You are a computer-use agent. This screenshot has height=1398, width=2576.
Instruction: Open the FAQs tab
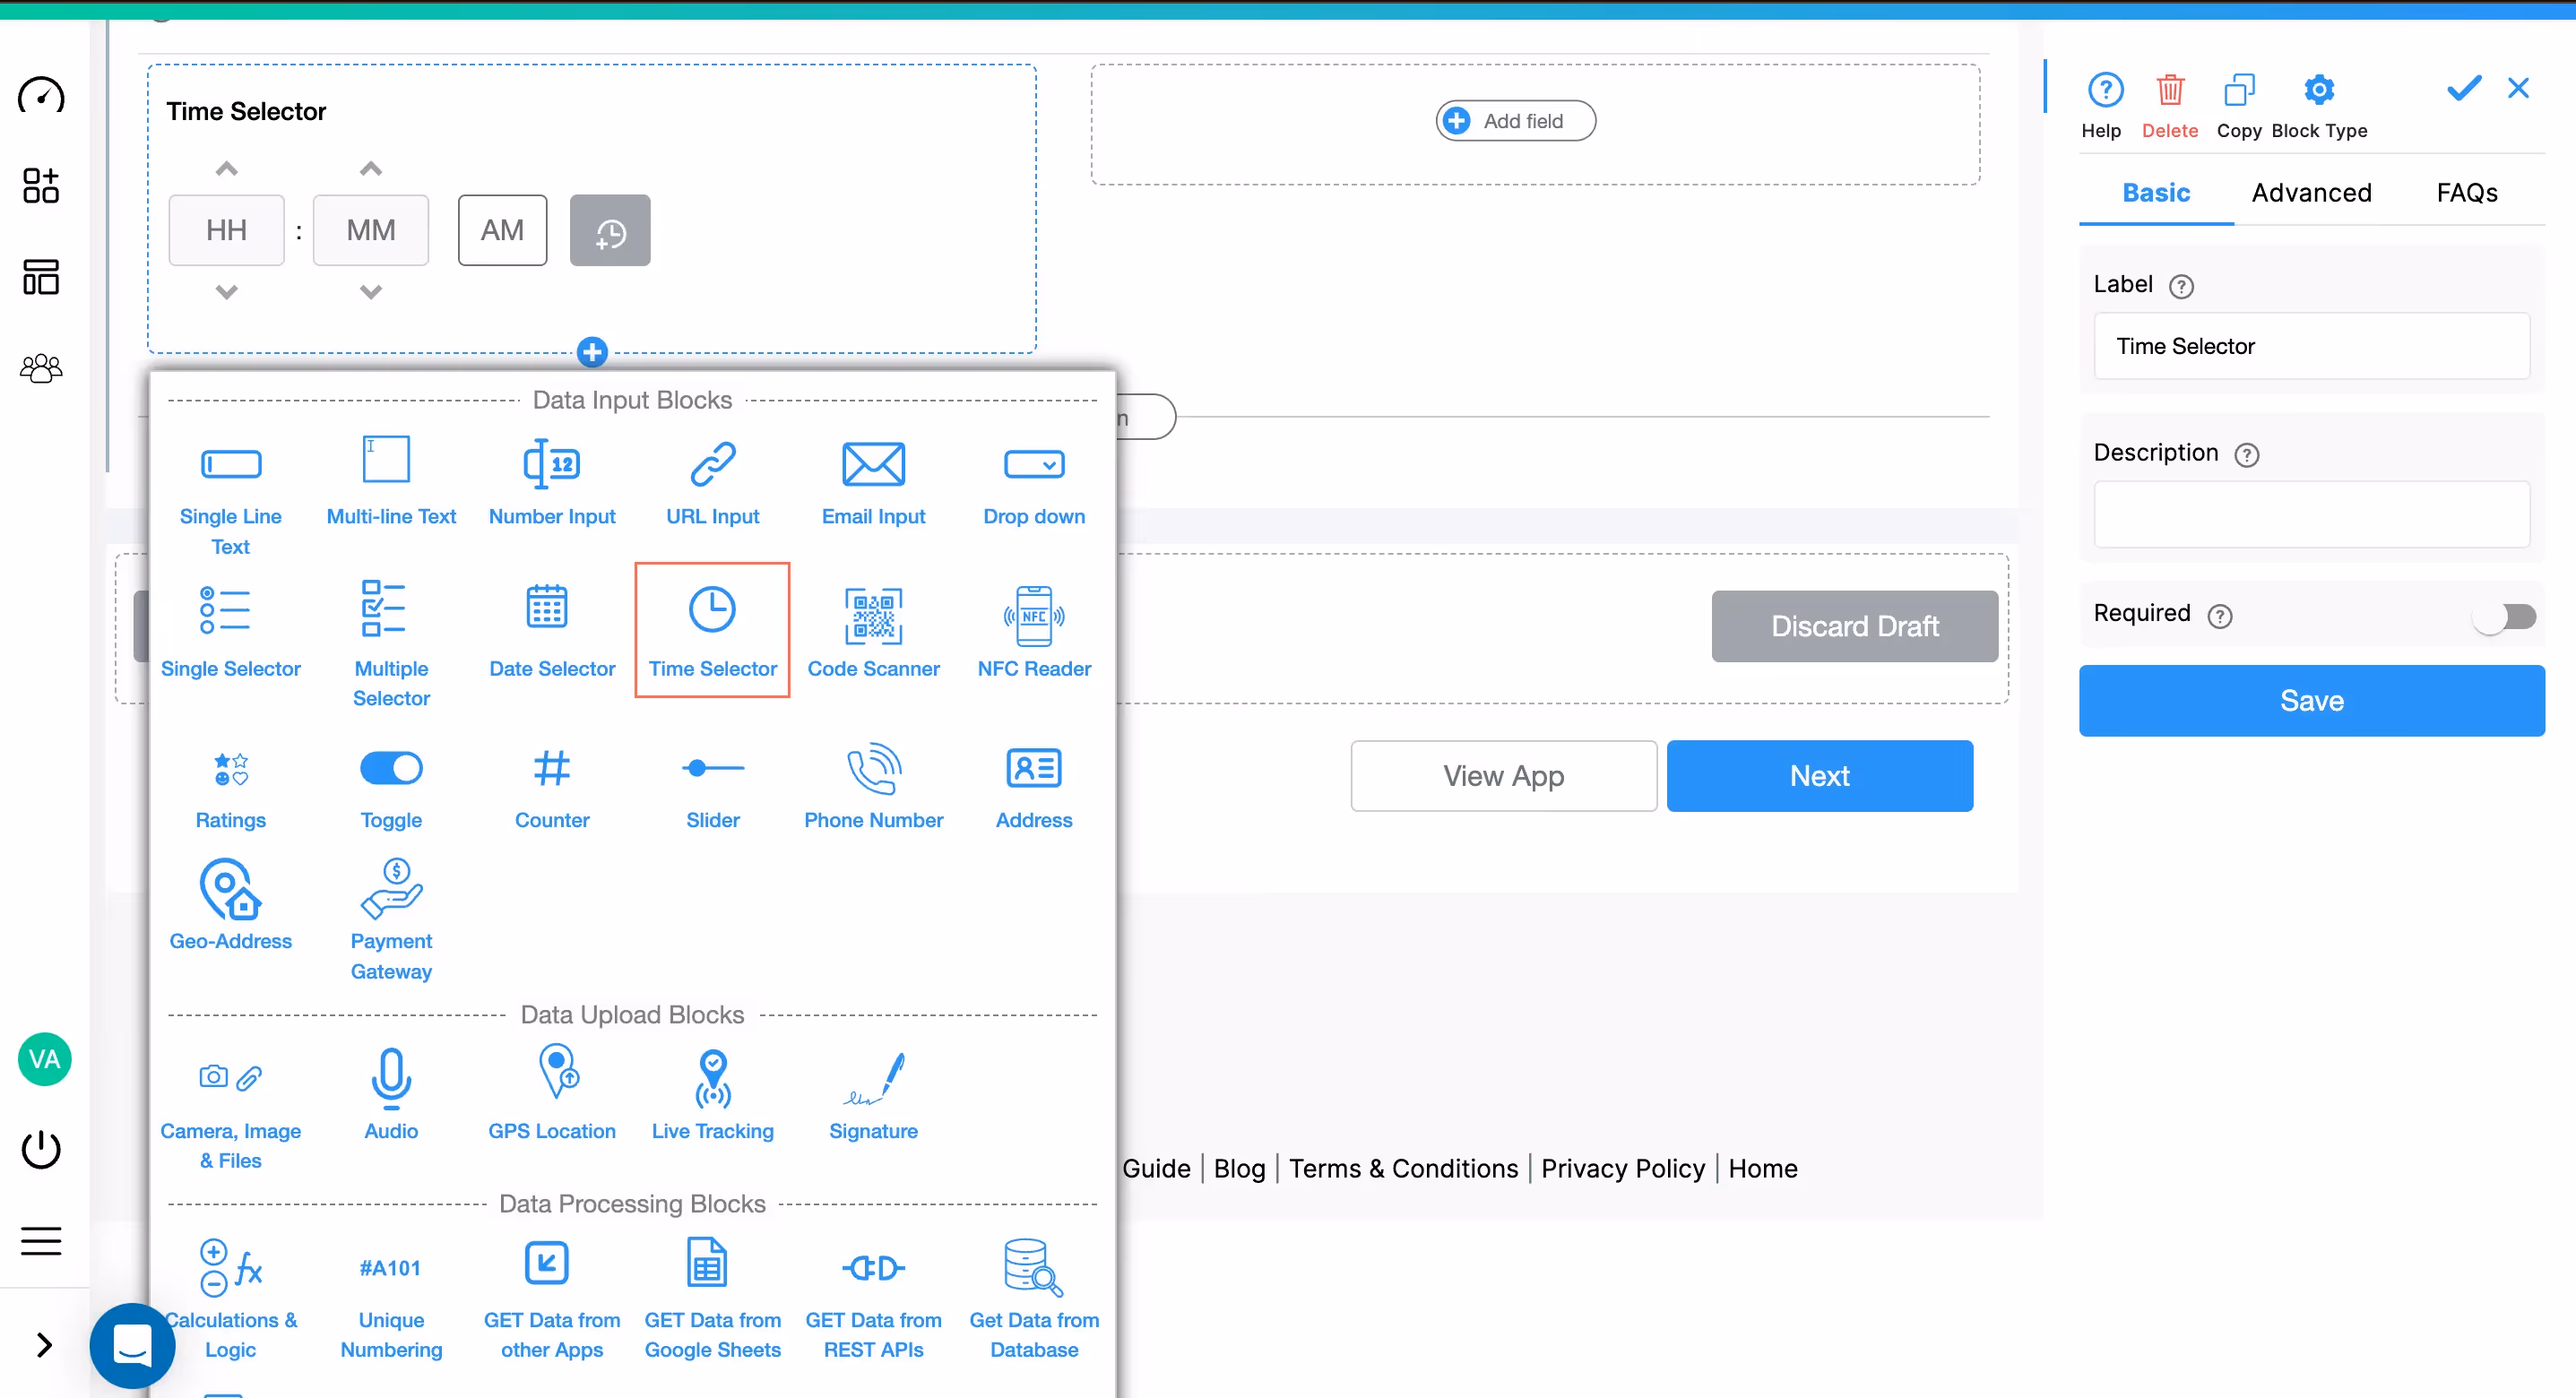[x=2466, y=193]
